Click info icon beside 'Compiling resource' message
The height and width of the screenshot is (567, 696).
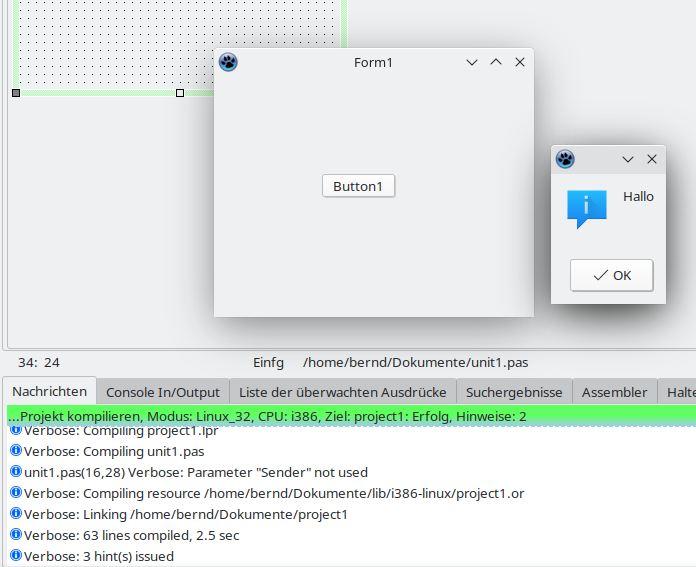pos(16,492)
